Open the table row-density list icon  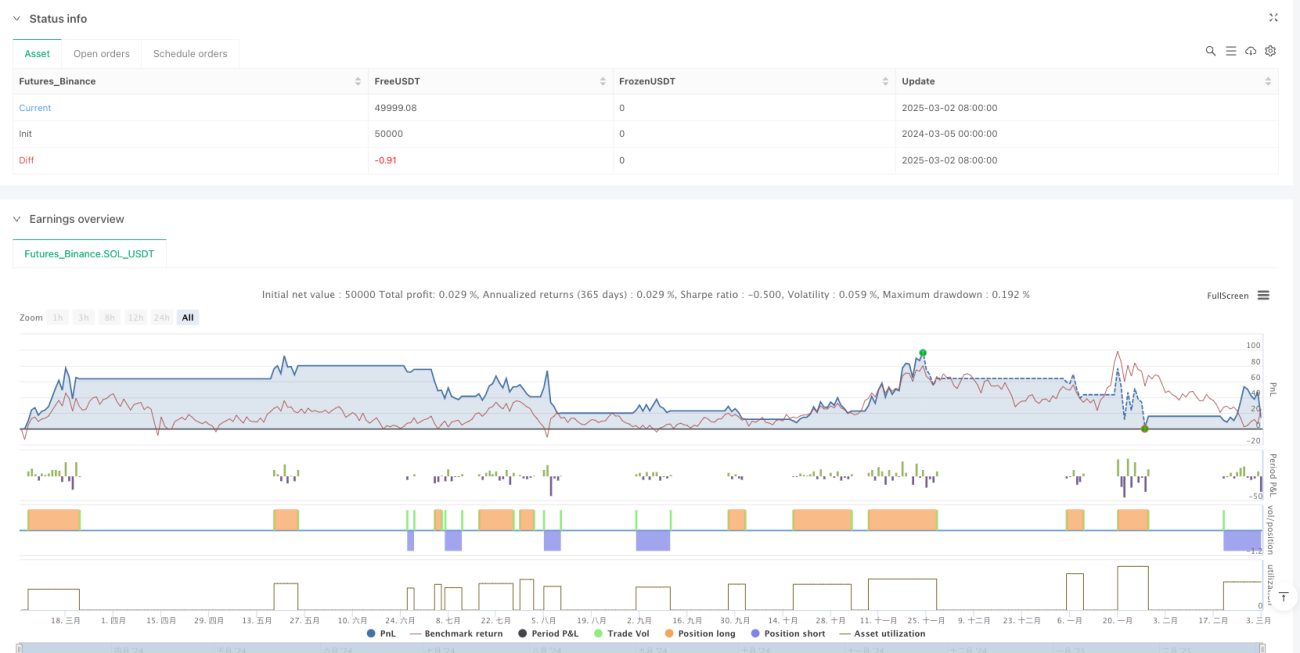click(1230, 51)
